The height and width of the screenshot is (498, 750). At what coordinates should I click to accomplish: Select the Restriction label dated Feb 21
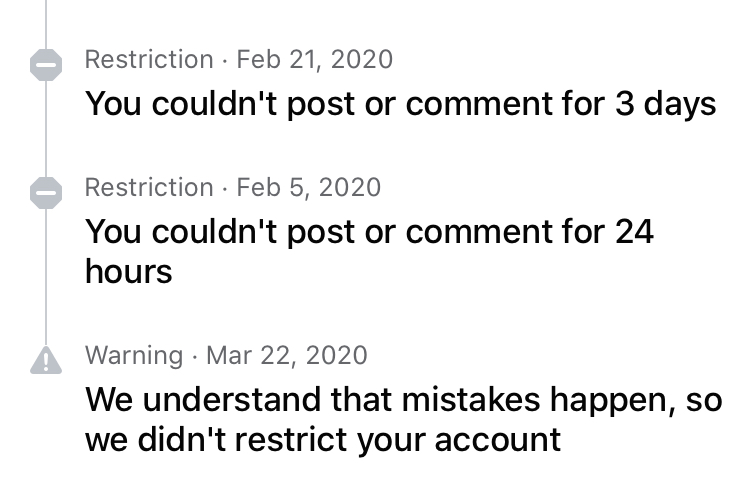pos(149,60)
